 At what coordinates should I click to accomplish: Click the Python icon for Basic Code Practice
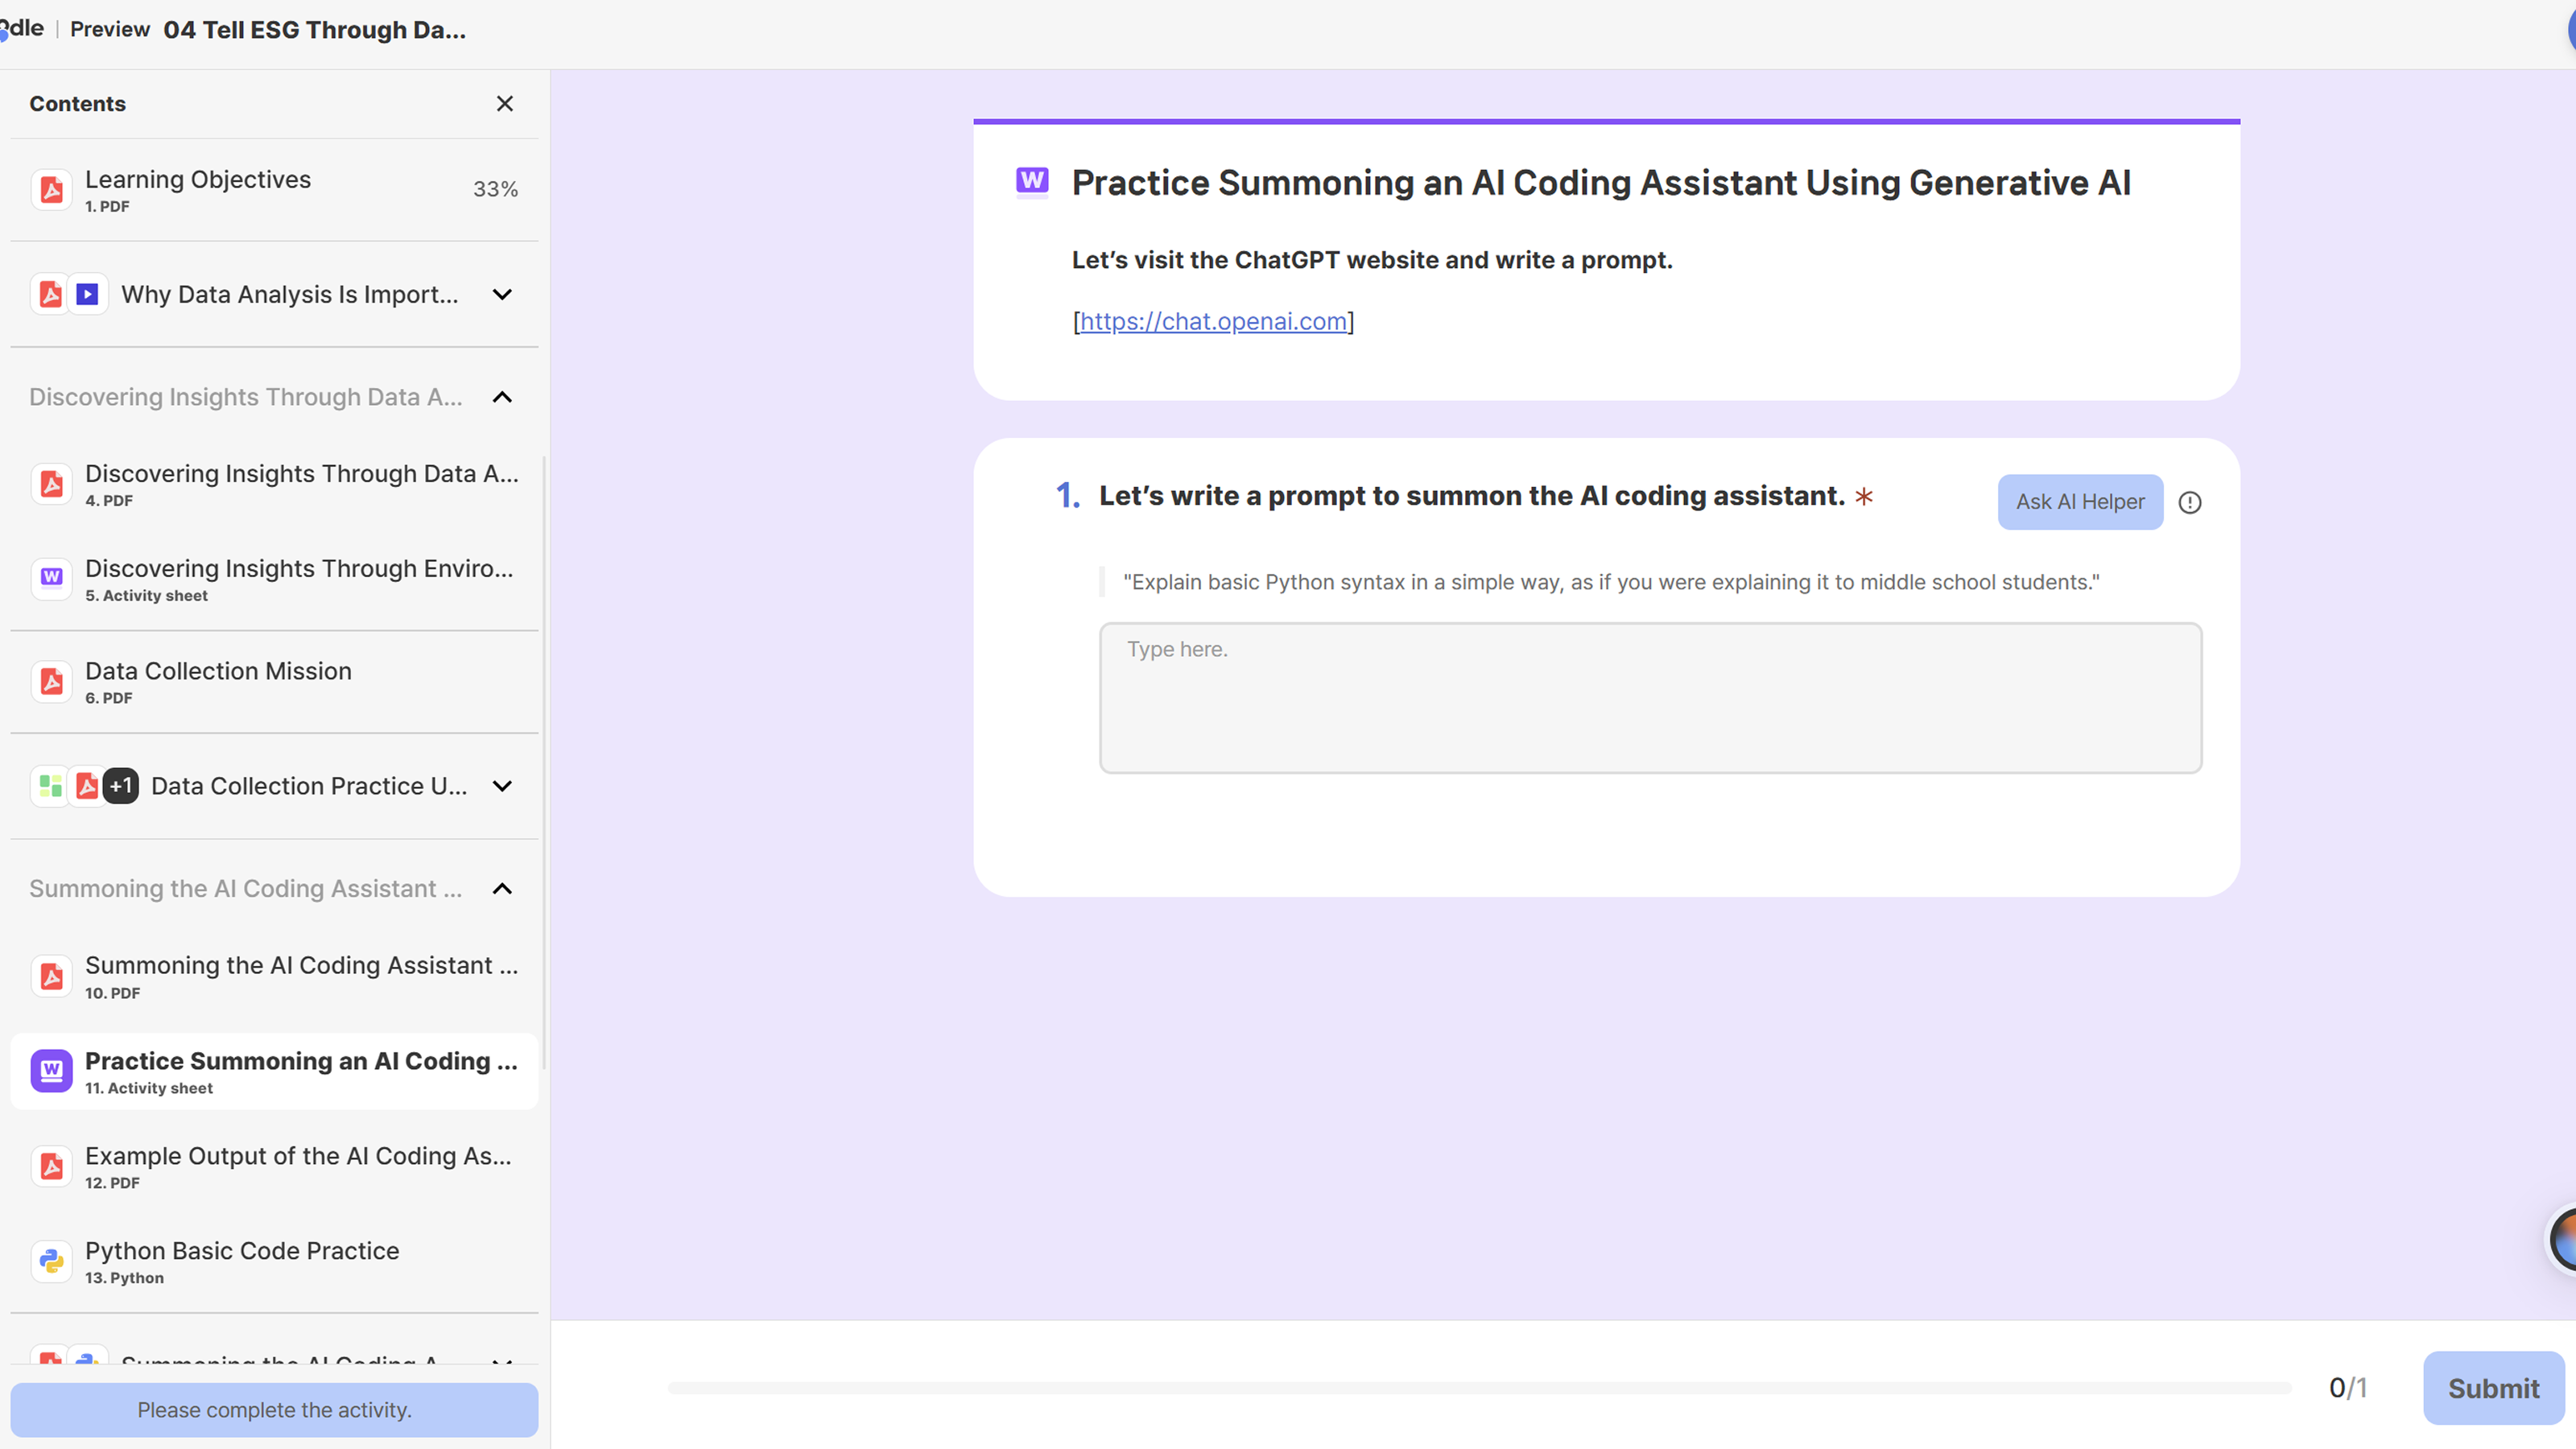point(51,1262)
